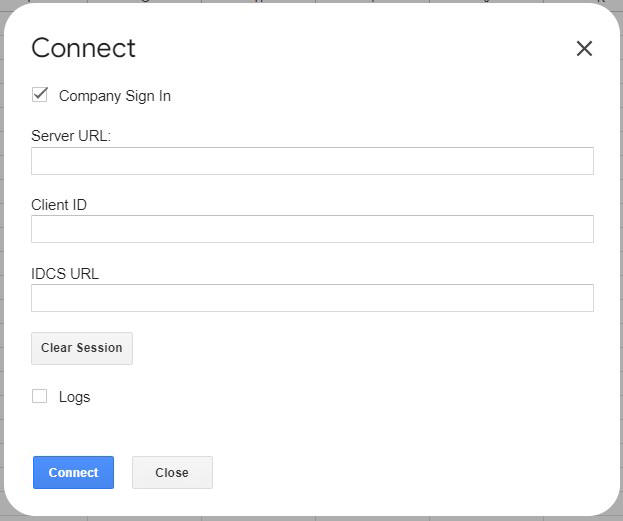Image resolution: width=623 pixels, height=521 pixels.
Task: Uncheck the Company Sign In checkbox
Action: (40, 95)
